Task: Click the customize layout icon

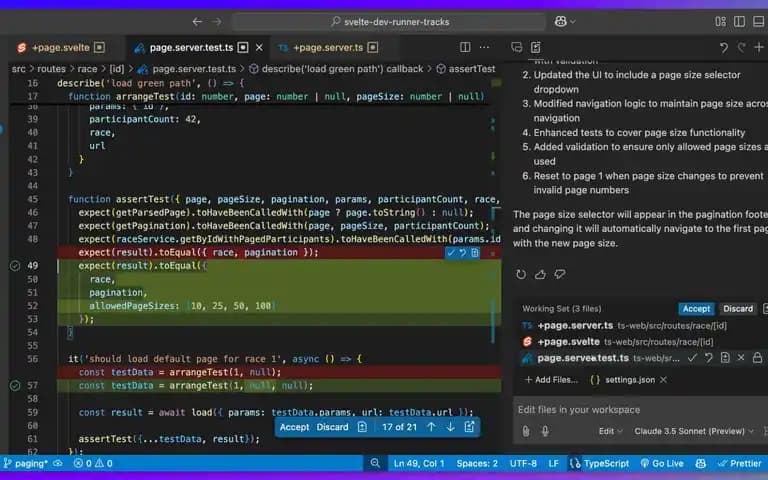Action: coord(720,22)
